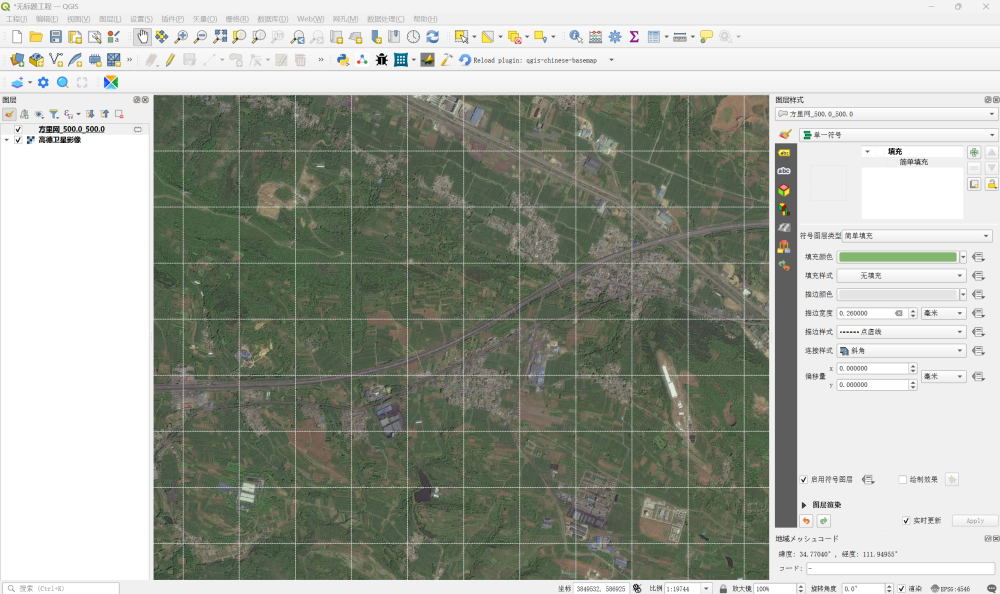Screen dimensions: 1000x594
Task: Open the Statistical Summary sigma icon
Action: pos(634,37)
